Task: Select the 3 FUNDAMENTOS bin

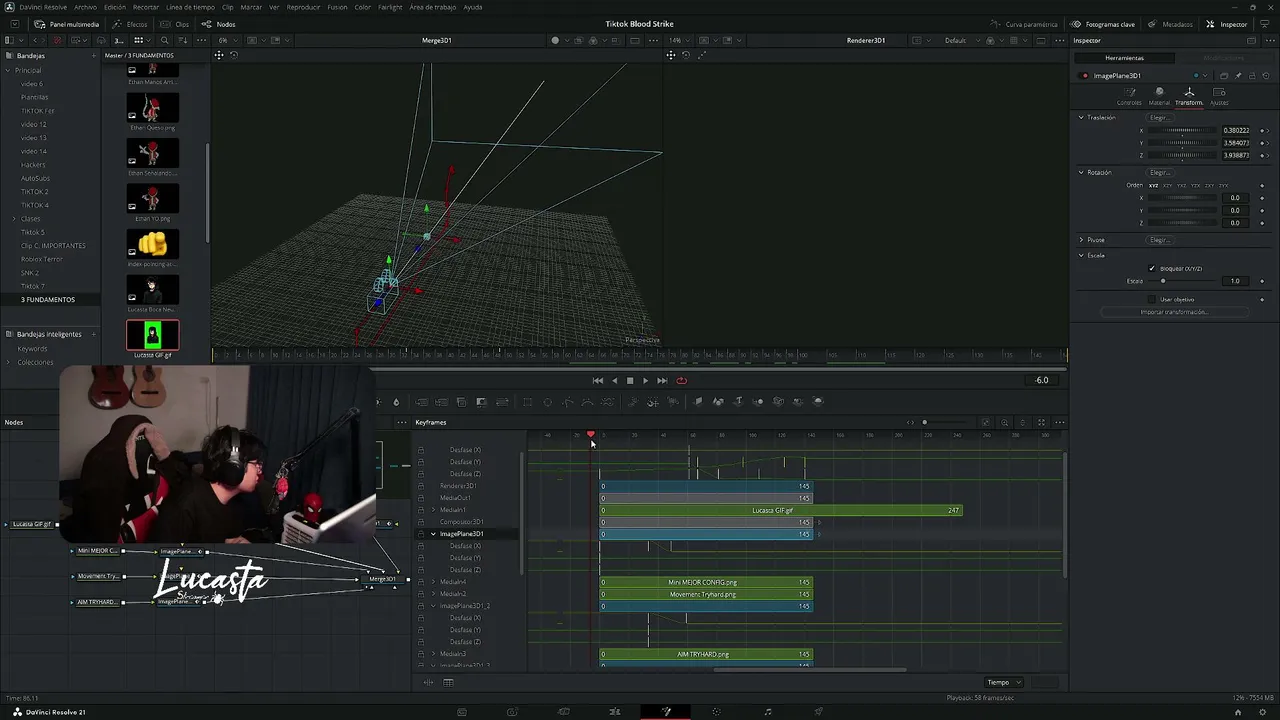Action: point(48,300)
